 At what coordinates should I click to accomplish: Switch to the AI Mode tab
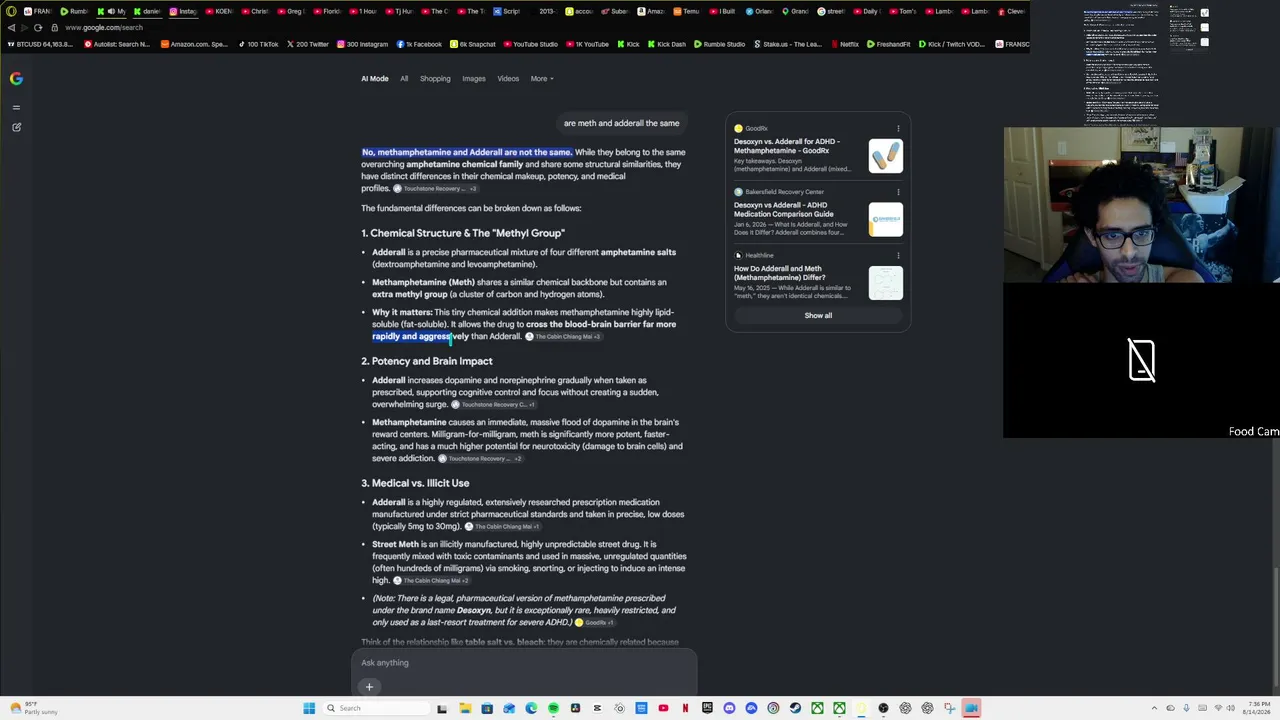[x=374, y=78]
